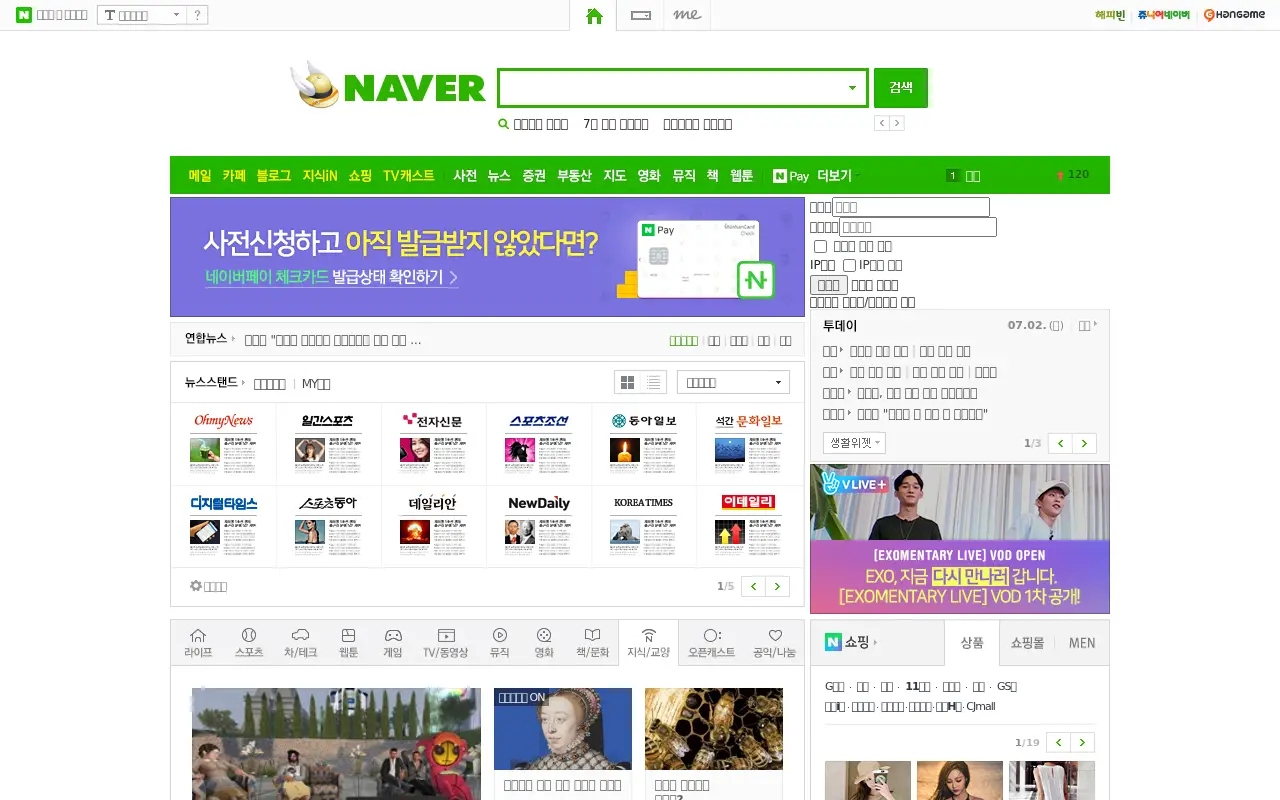Image resolution: width=1280 pixels, height=800 pixels.
Task: Click the Naver Pay check card banner
Action: point(487,257)
